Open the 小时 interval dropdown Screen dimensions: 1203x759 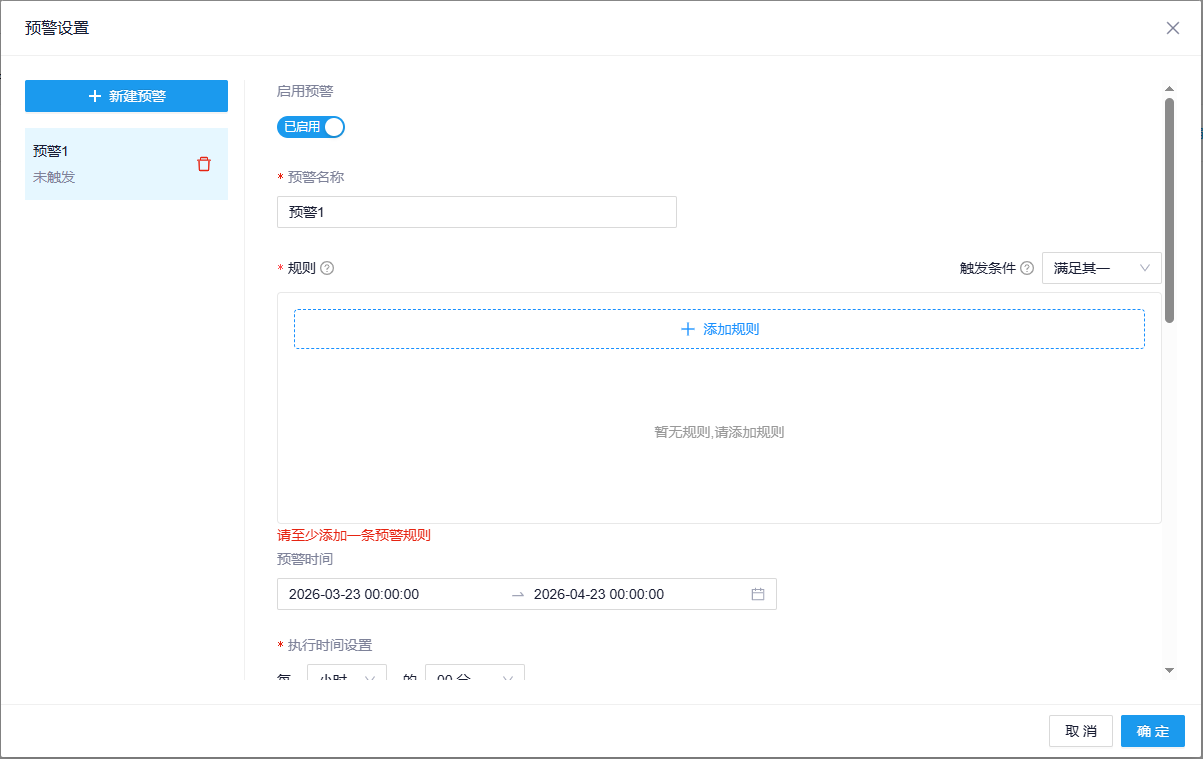pos(346,673)
